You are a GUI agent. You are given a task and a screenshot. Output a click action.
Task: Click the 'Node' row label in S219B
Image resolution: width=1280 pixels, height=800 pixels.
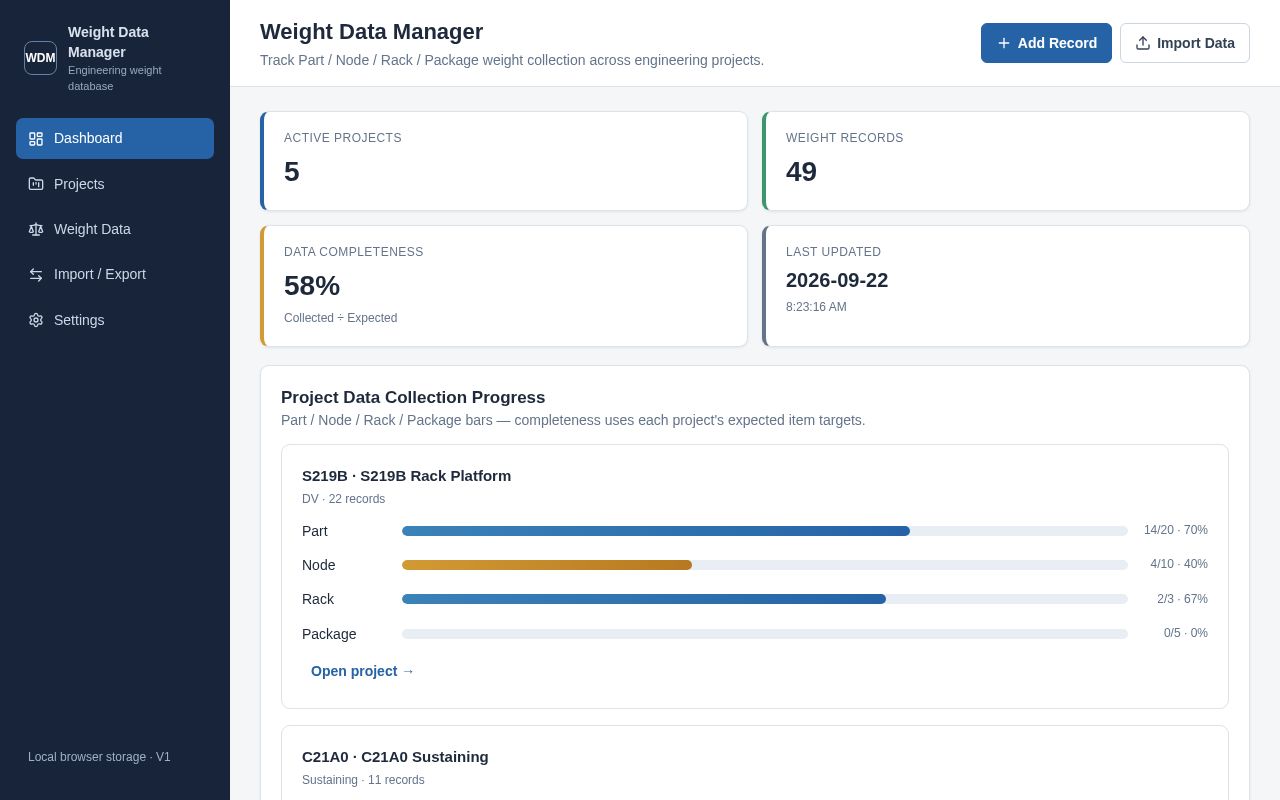pyautogui.click(x=319, y=565)
